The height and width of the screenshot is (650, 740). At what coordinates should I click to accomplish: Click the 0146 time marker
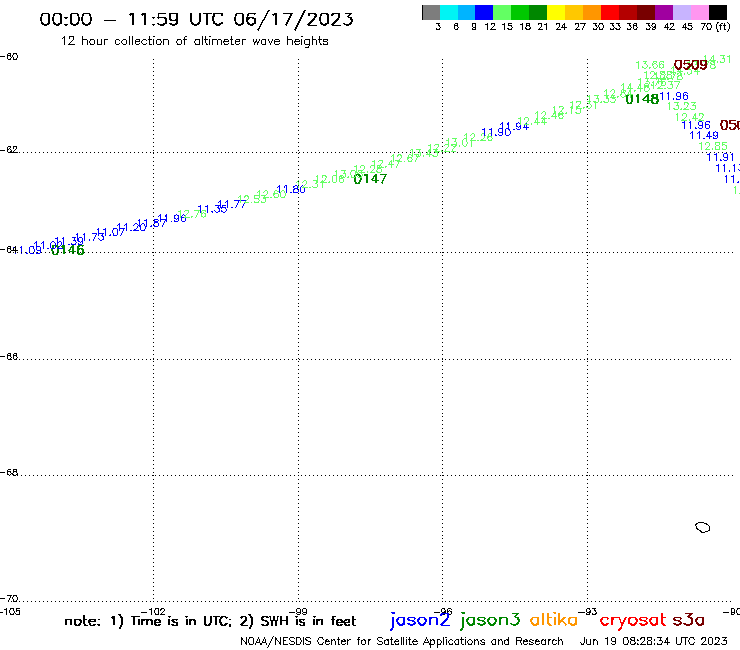coord(67,250)
